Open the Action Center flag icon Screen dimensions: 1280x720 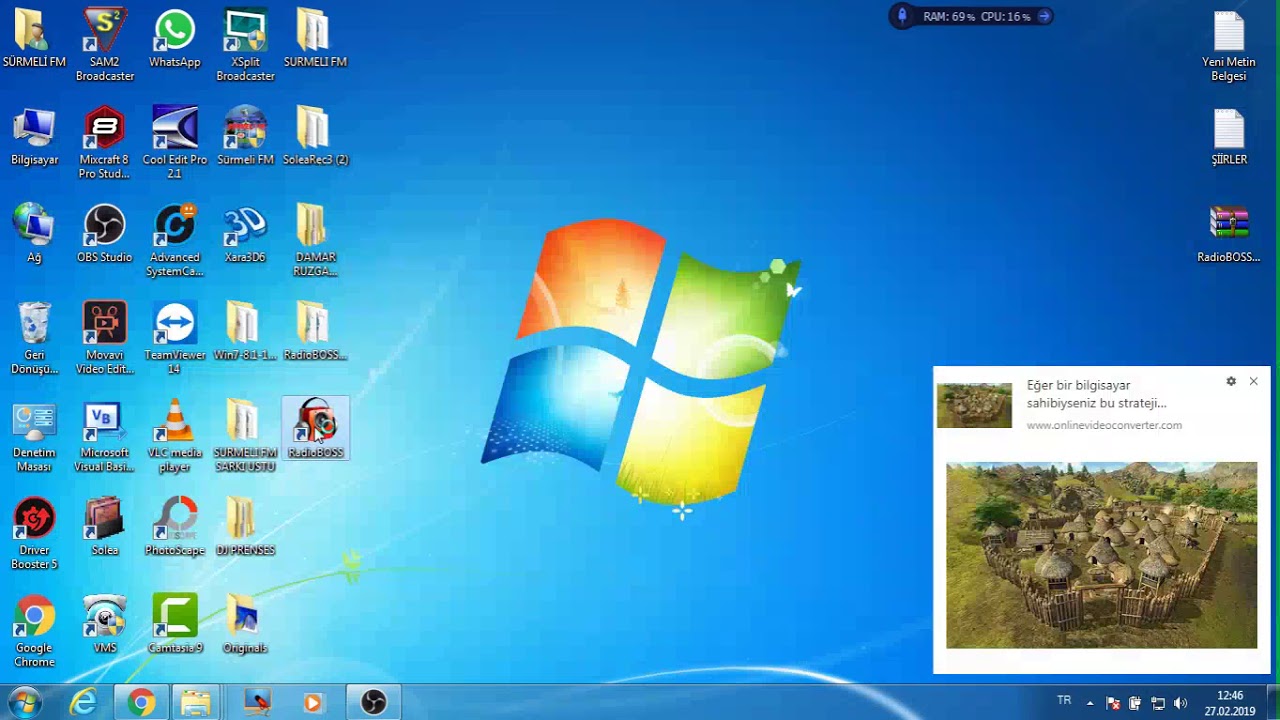(1112, 703)
